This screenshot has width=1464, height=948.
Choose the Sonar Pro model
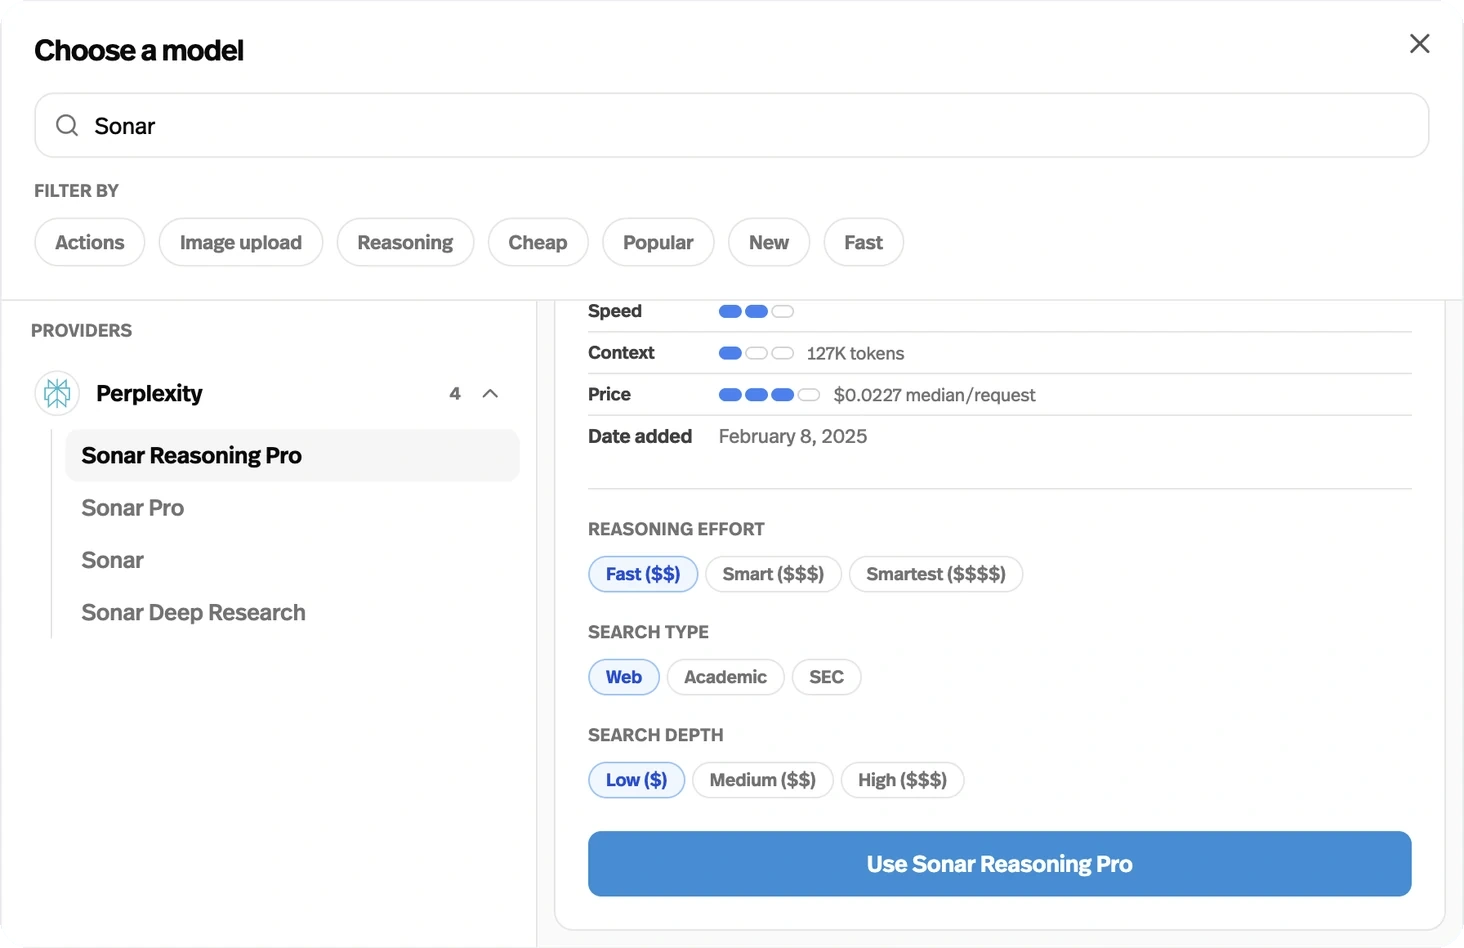tap(133, 508)
